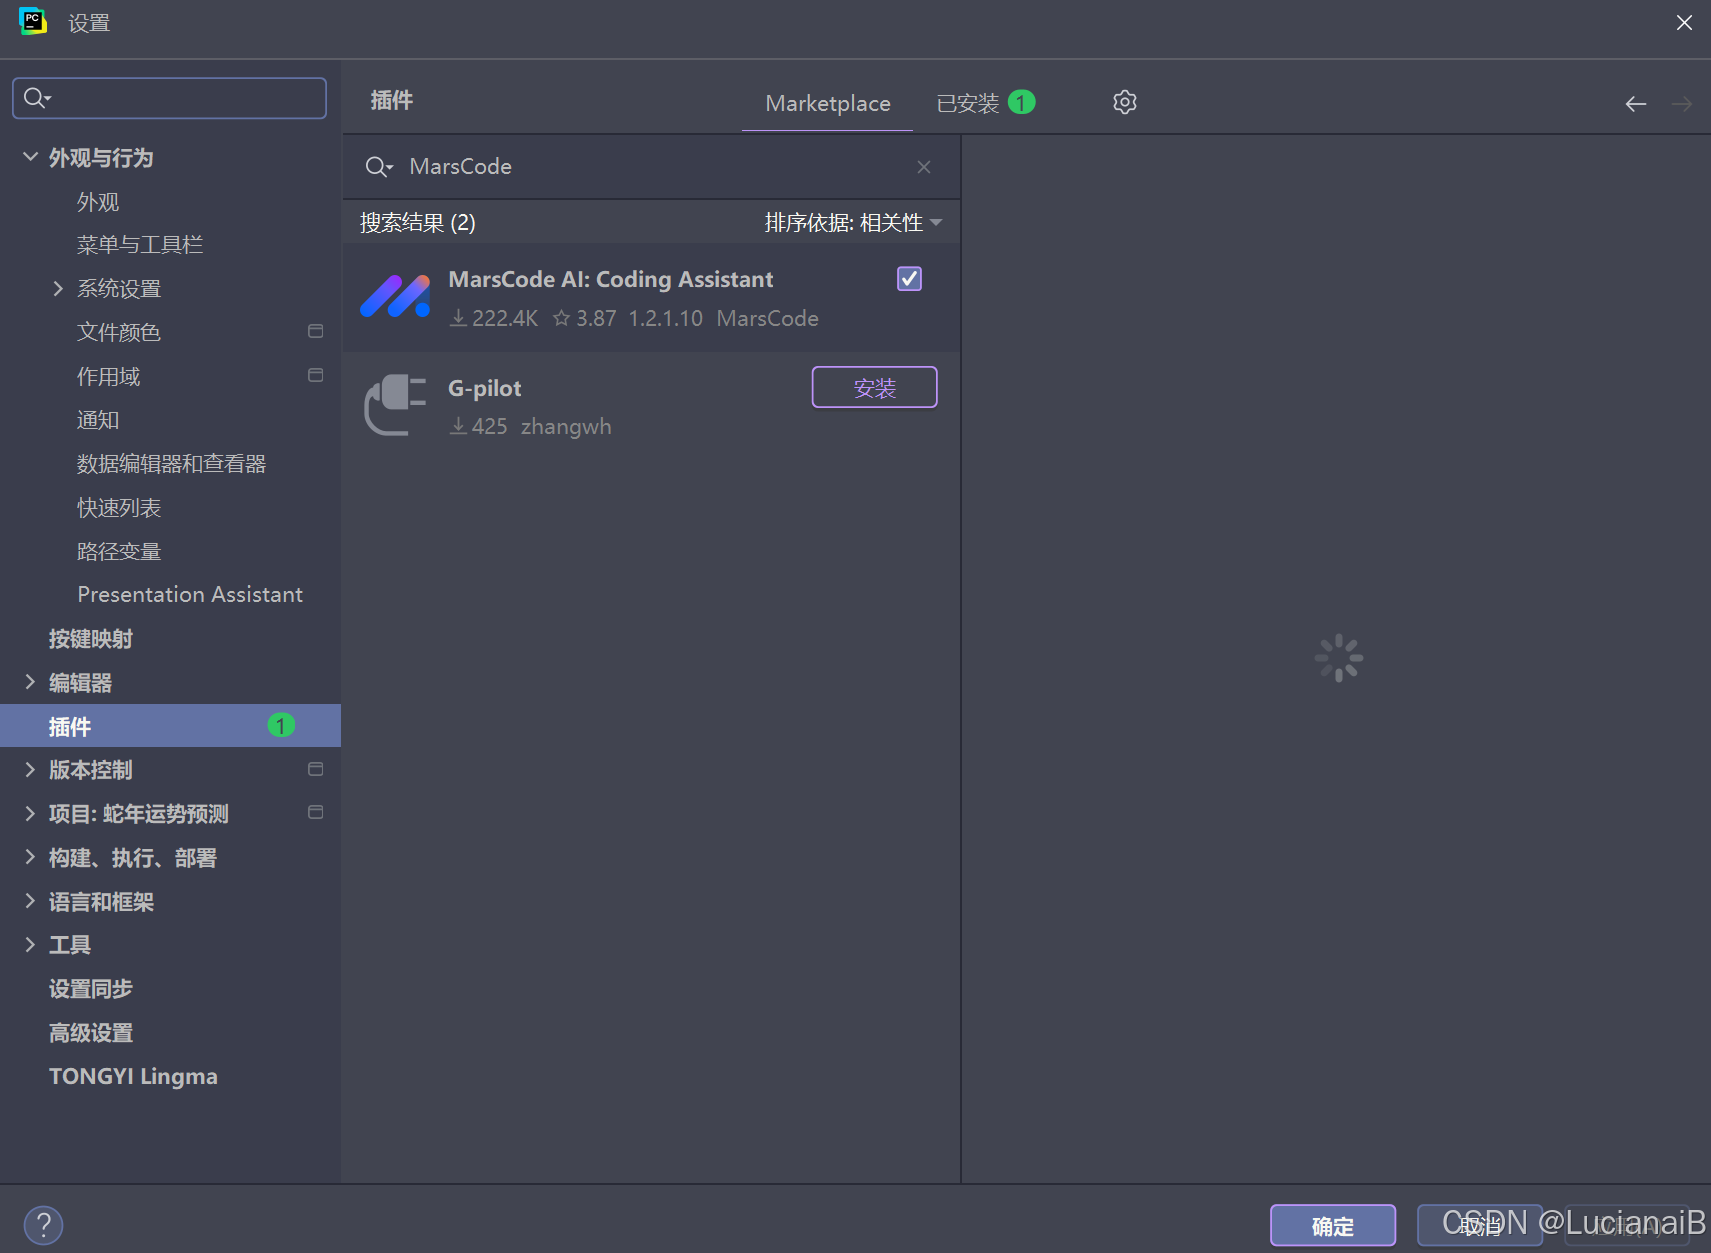Click the green badge on 插件 row
This screenshot has height=1253, width=1711.
point(281,725)
